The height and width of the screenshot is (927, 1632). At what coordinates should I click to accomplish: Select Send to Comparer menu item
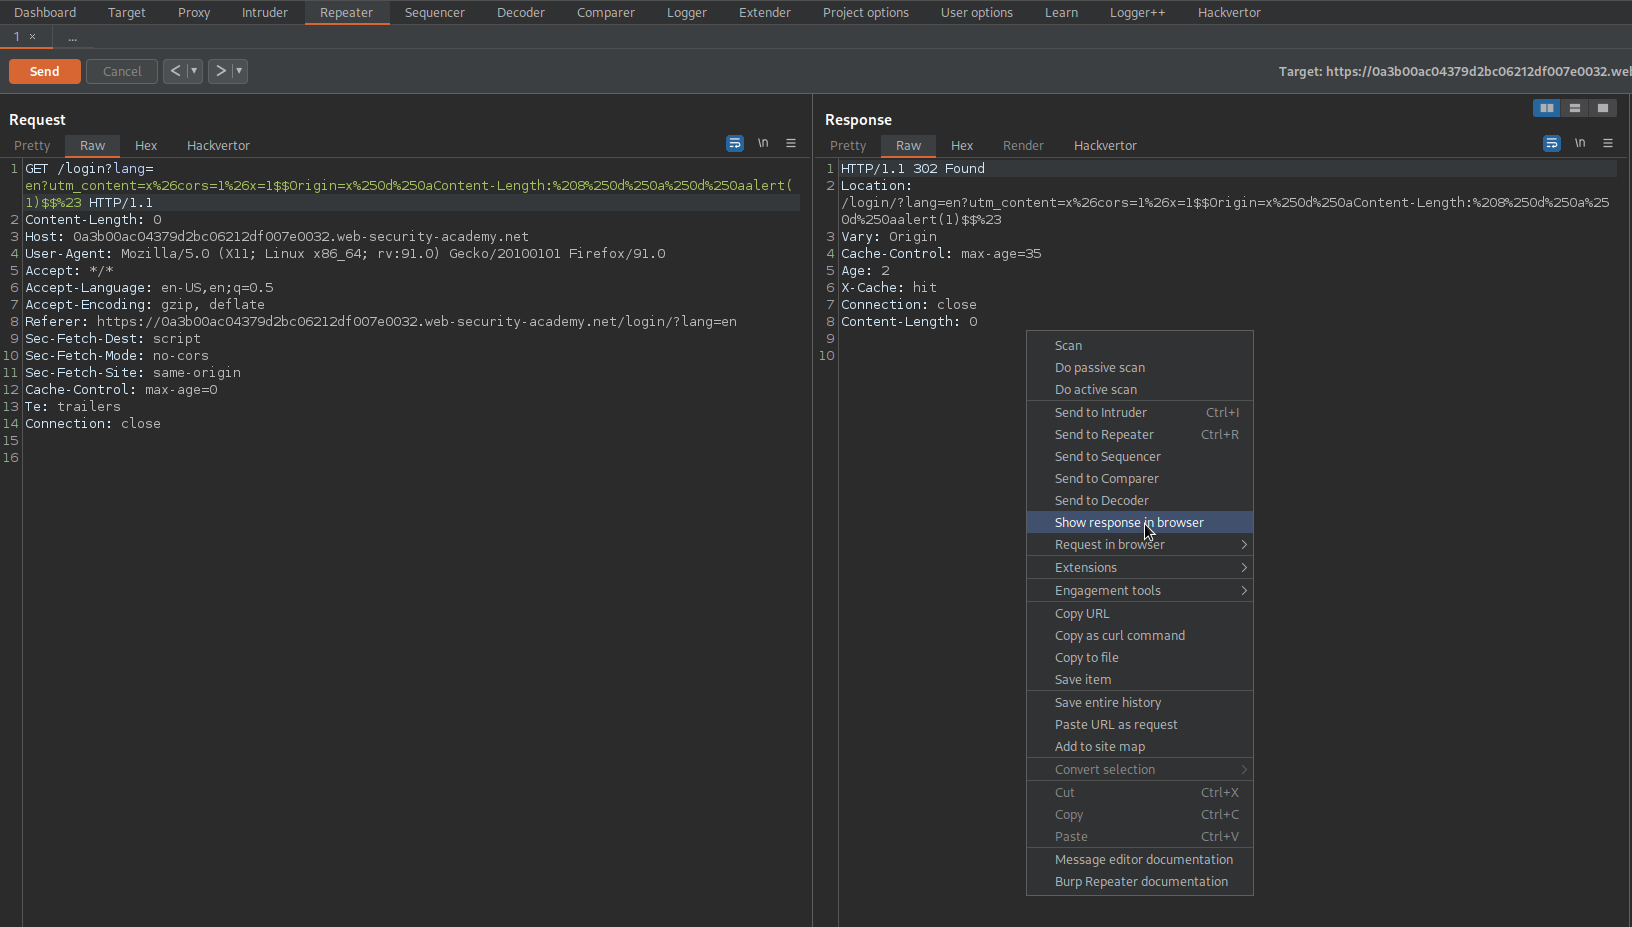coord(1140,479)
